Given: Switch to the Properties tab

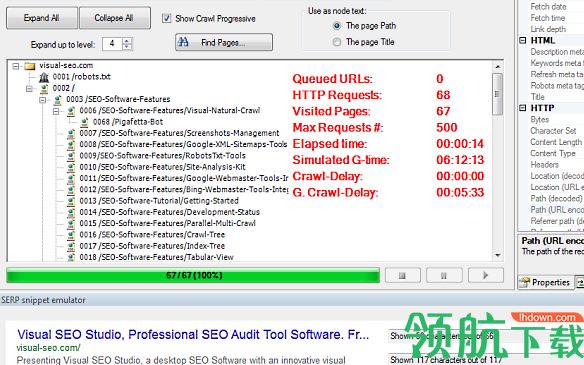Looking at the screenshot, I should (x=546, y=282).
